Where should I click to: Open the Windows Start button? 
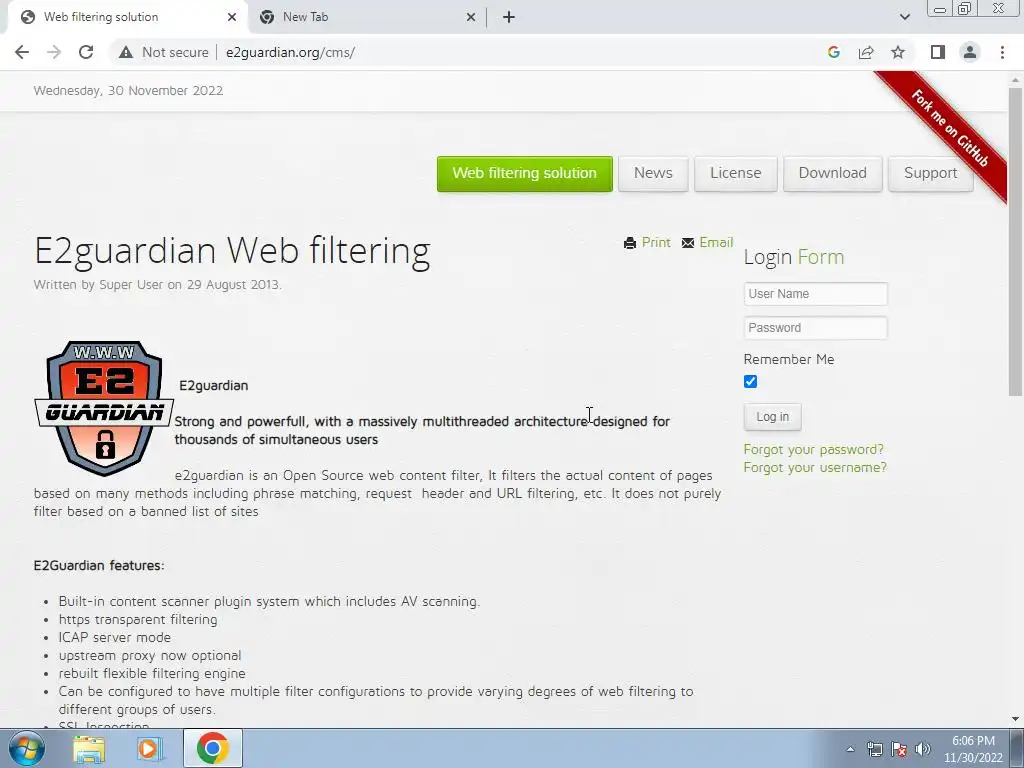(x=26, y=748)
